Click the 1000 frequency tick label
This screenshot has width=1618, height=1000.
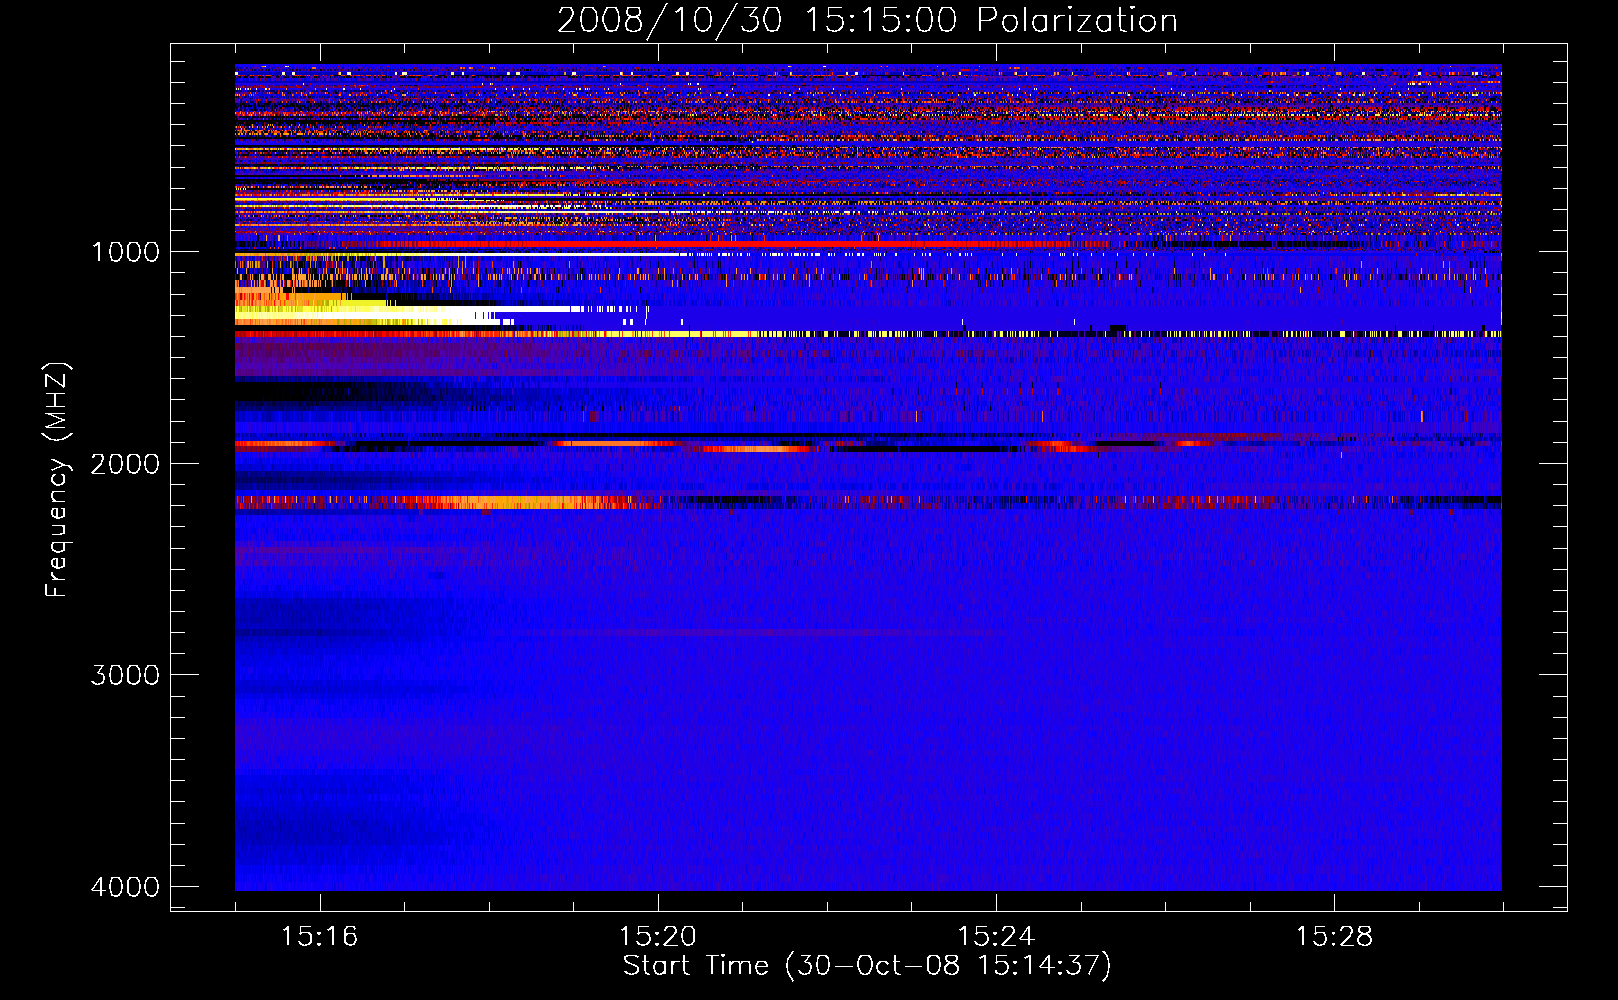point(125,252)
